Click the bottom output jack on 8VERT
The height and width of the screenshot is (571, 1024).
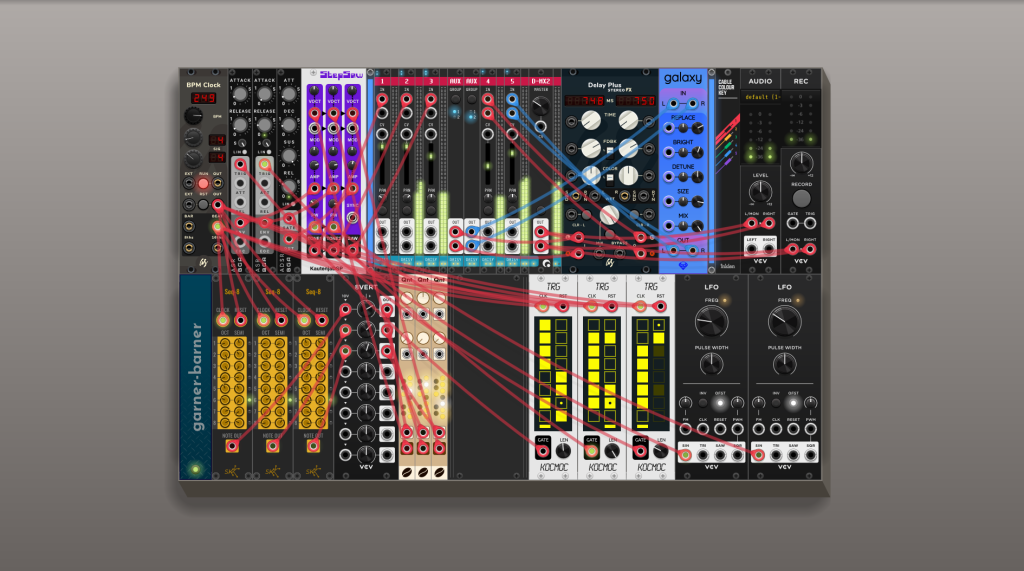tap(387, 454)
